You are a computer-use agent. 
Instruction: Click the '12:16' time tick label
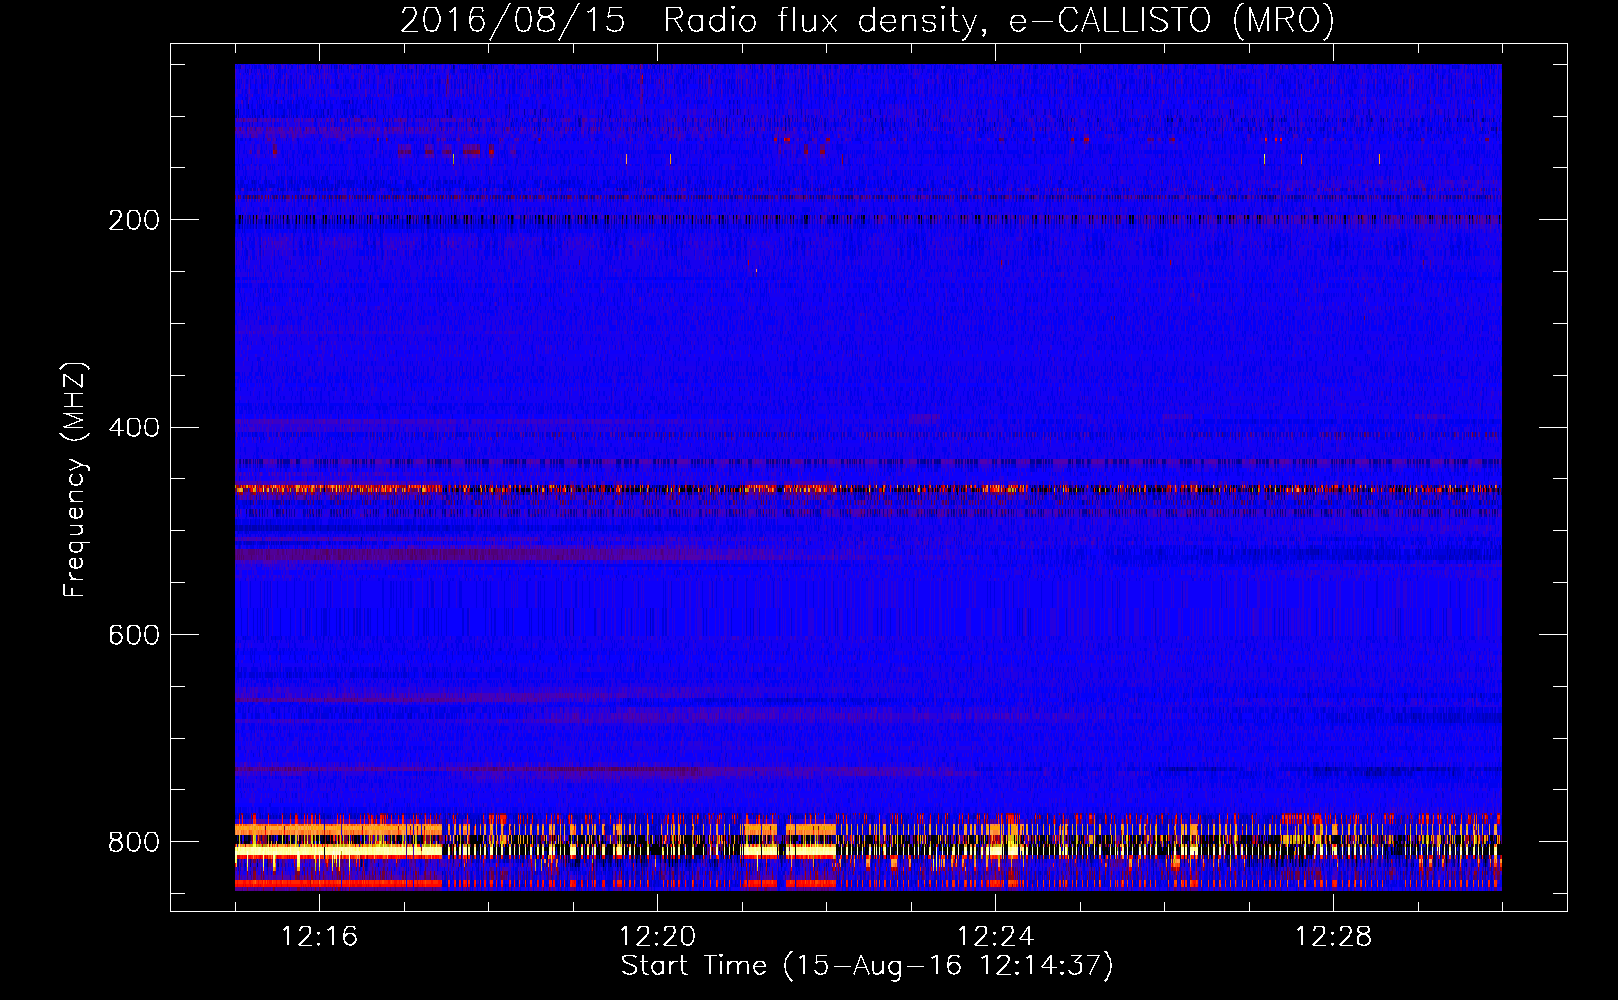click(319, 937)
